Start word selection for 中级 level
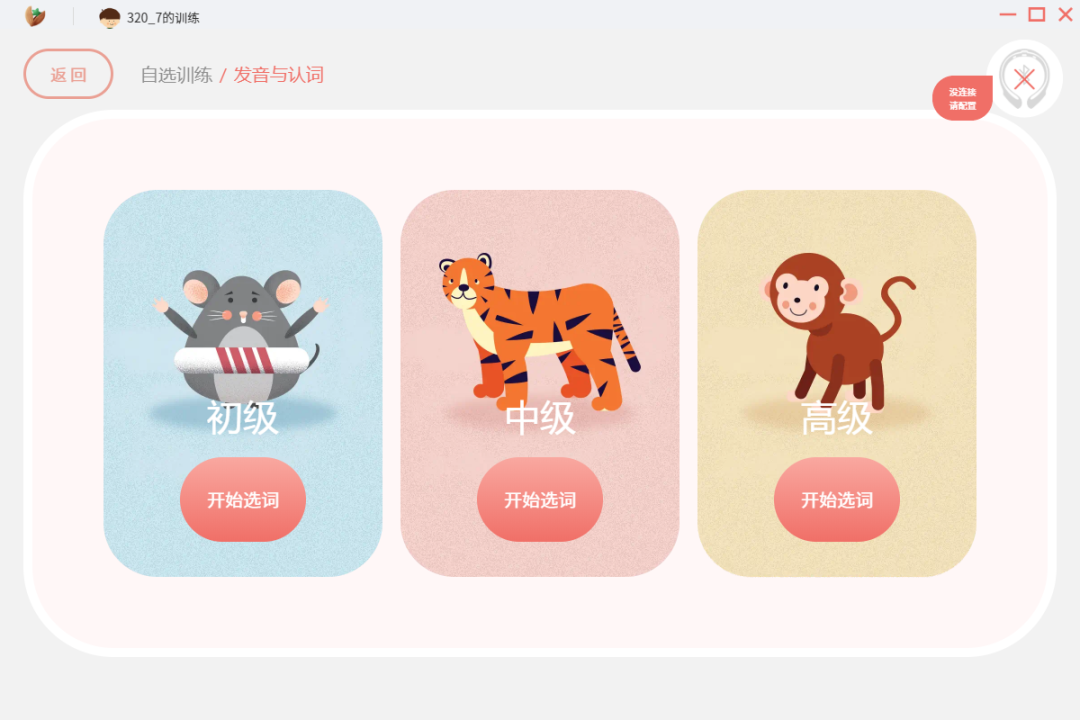1080x720 pixels. 539,500
